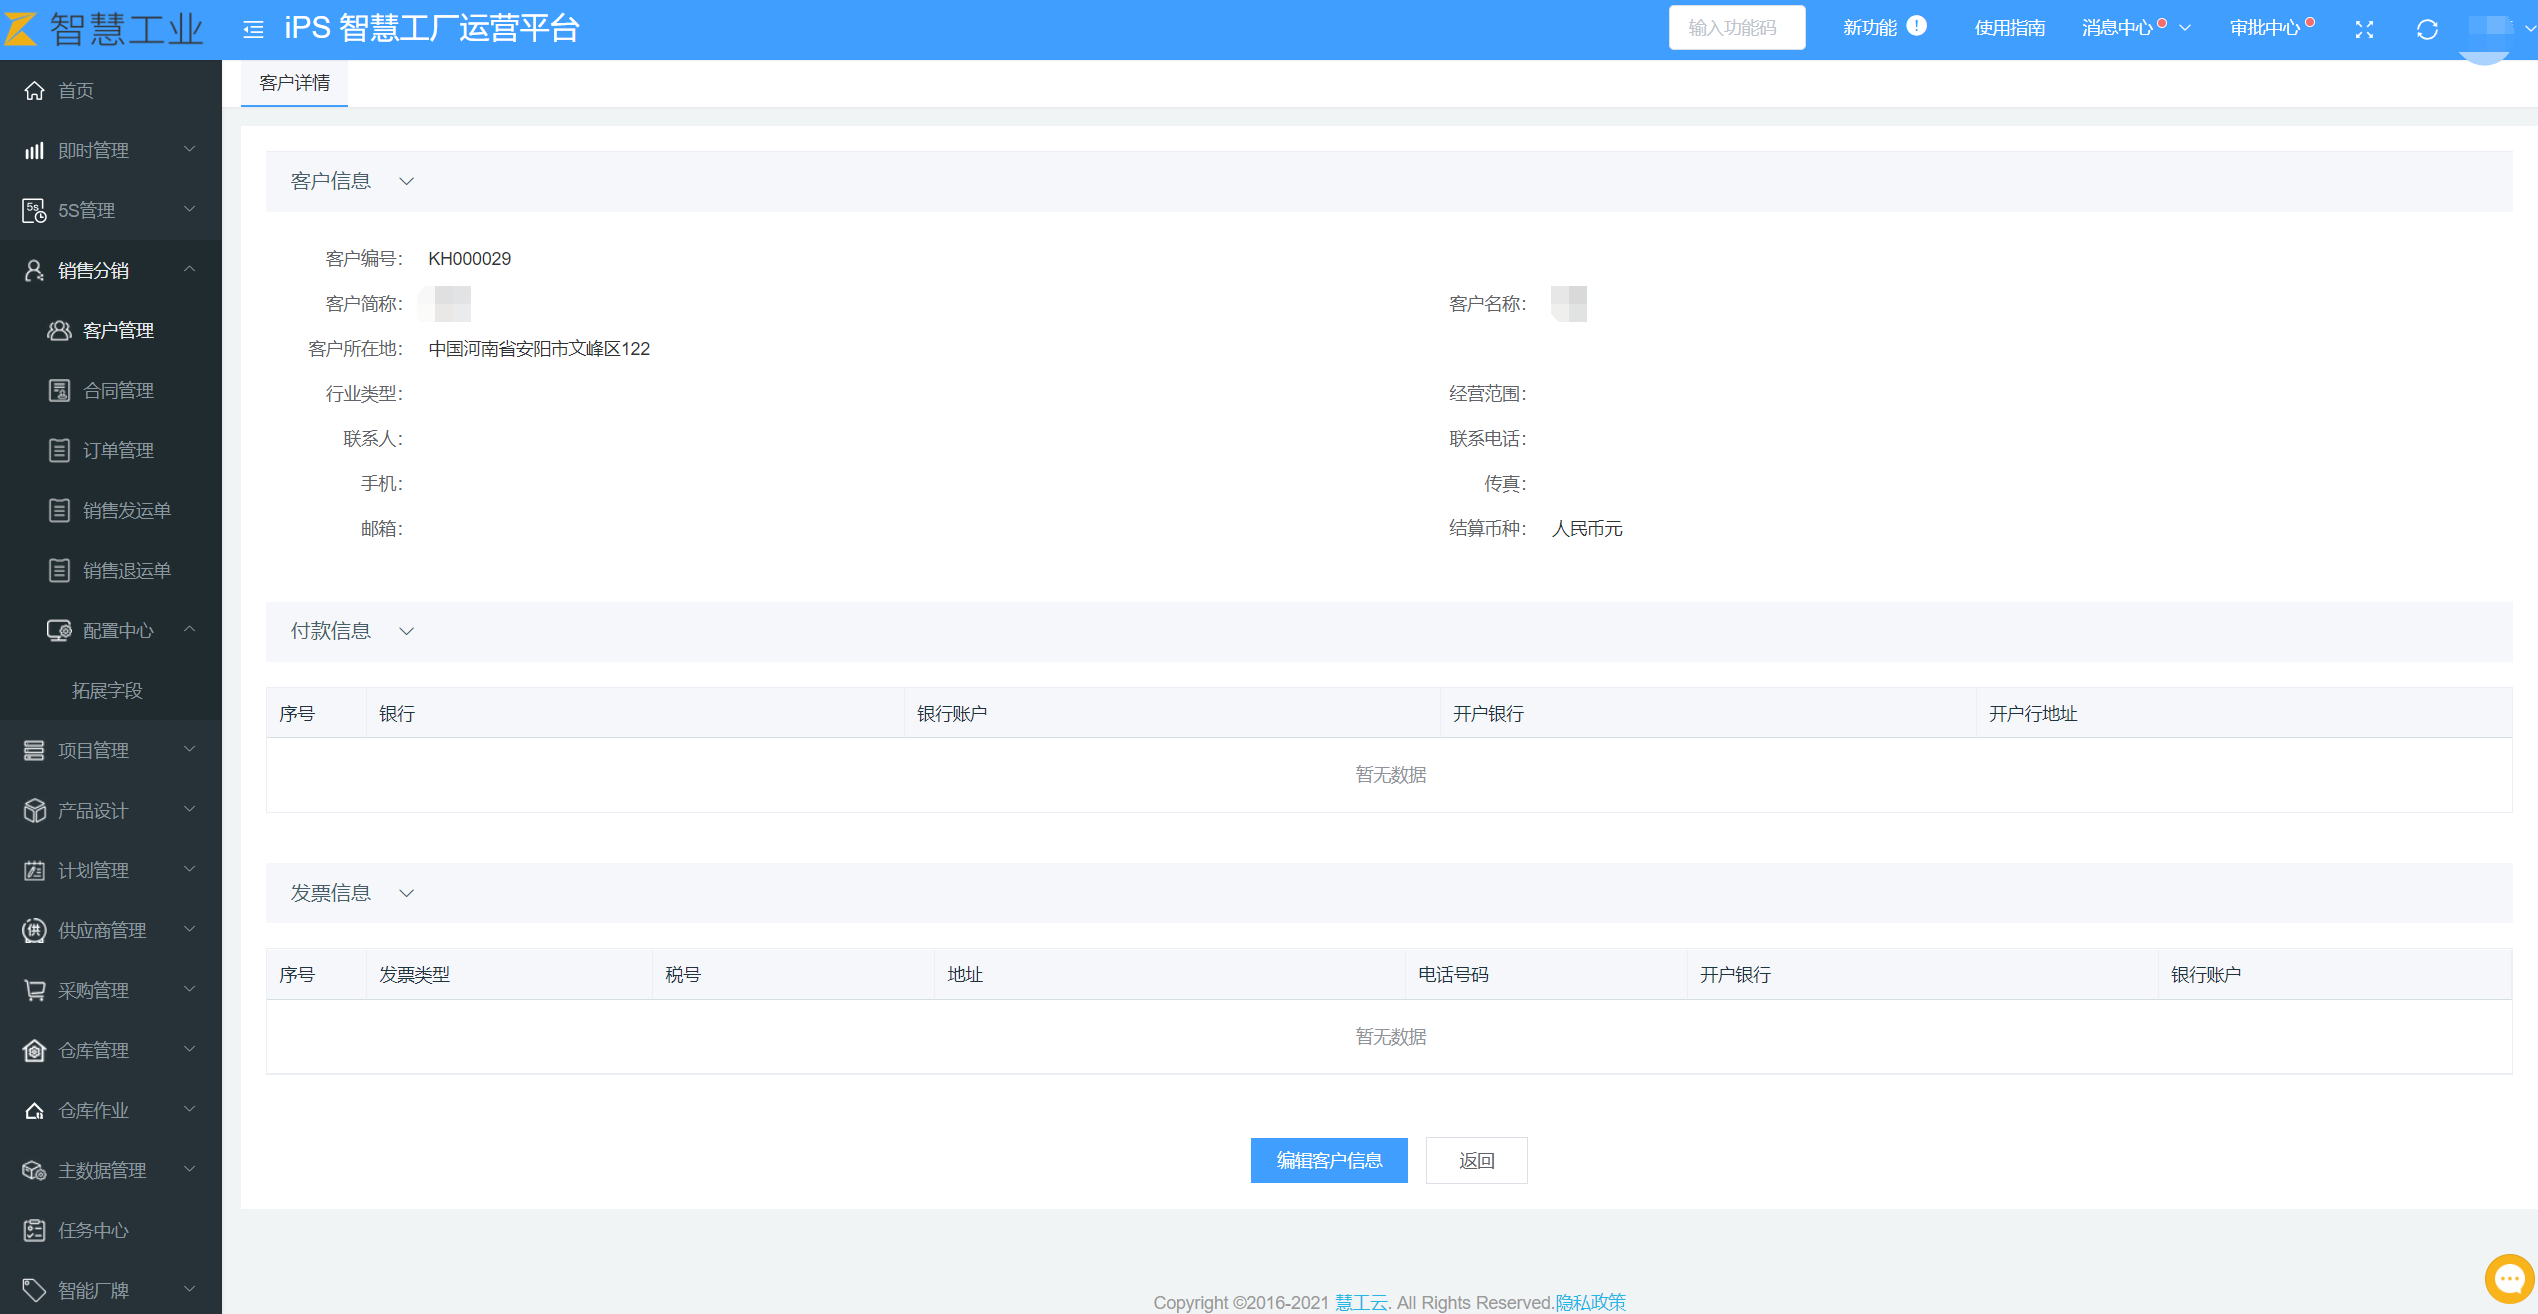Screen dimensions: 2538x1314
Task: Click the 返回 button
Action: click(x=1476, y=1160)
